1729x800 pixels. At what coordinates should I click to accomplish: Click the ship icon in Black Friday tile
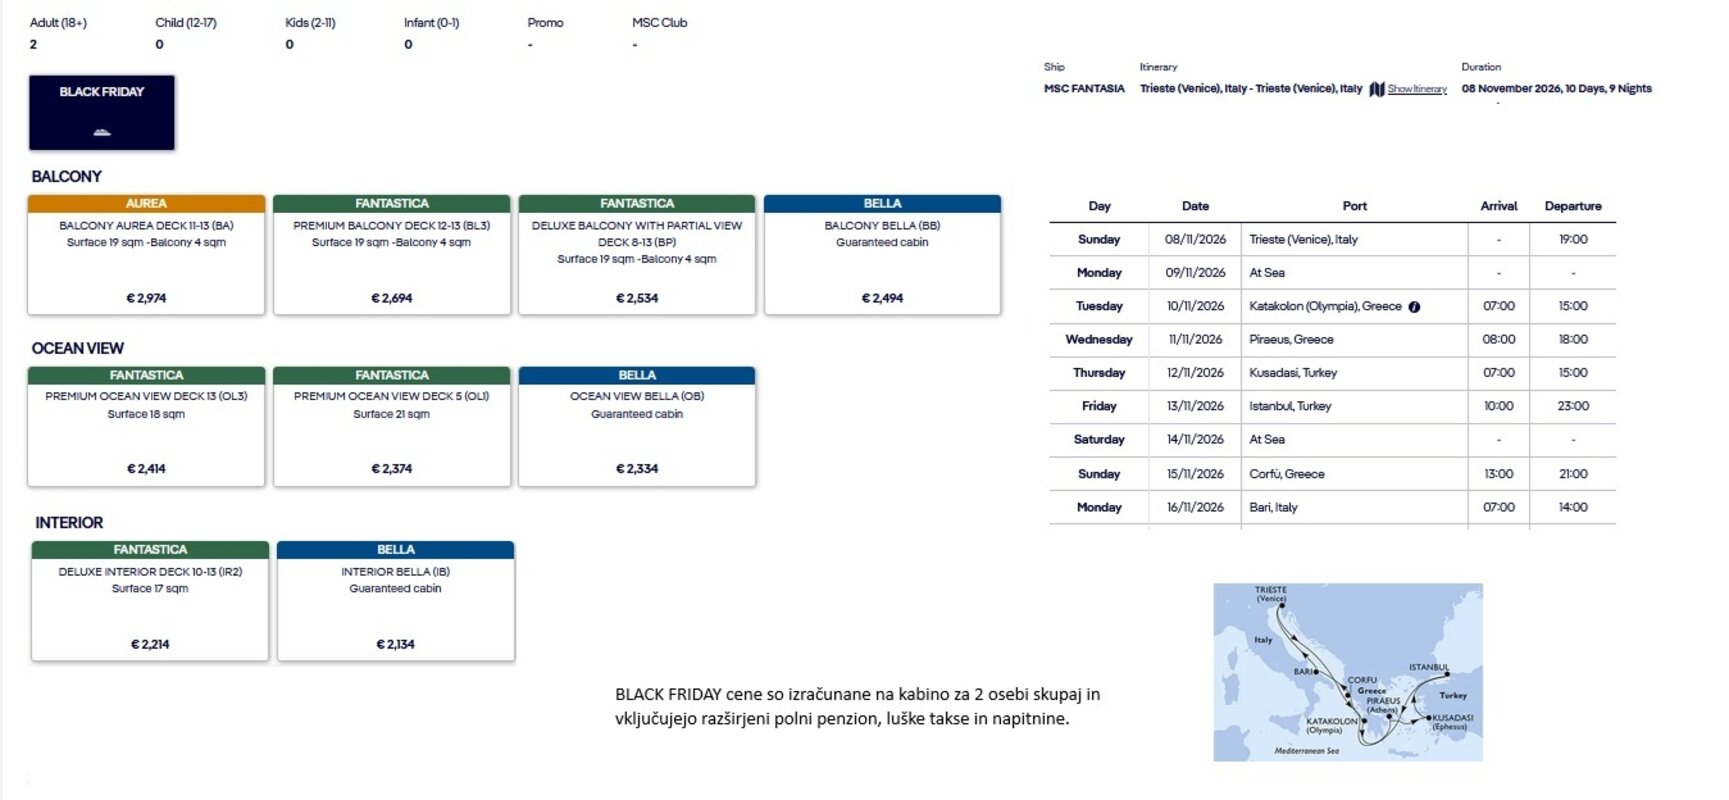[x=102, y=132]
